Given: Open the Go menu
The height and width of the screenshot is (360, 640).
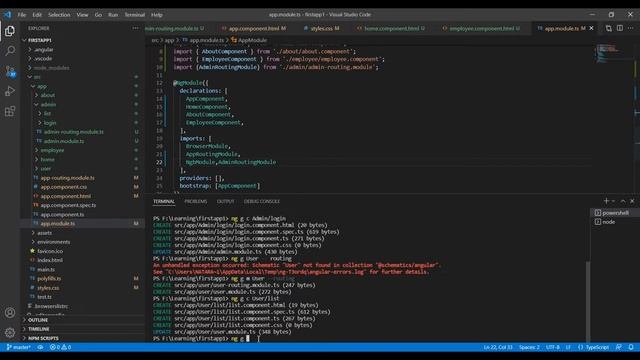Looking at the screenshot, I should (98, 15).
